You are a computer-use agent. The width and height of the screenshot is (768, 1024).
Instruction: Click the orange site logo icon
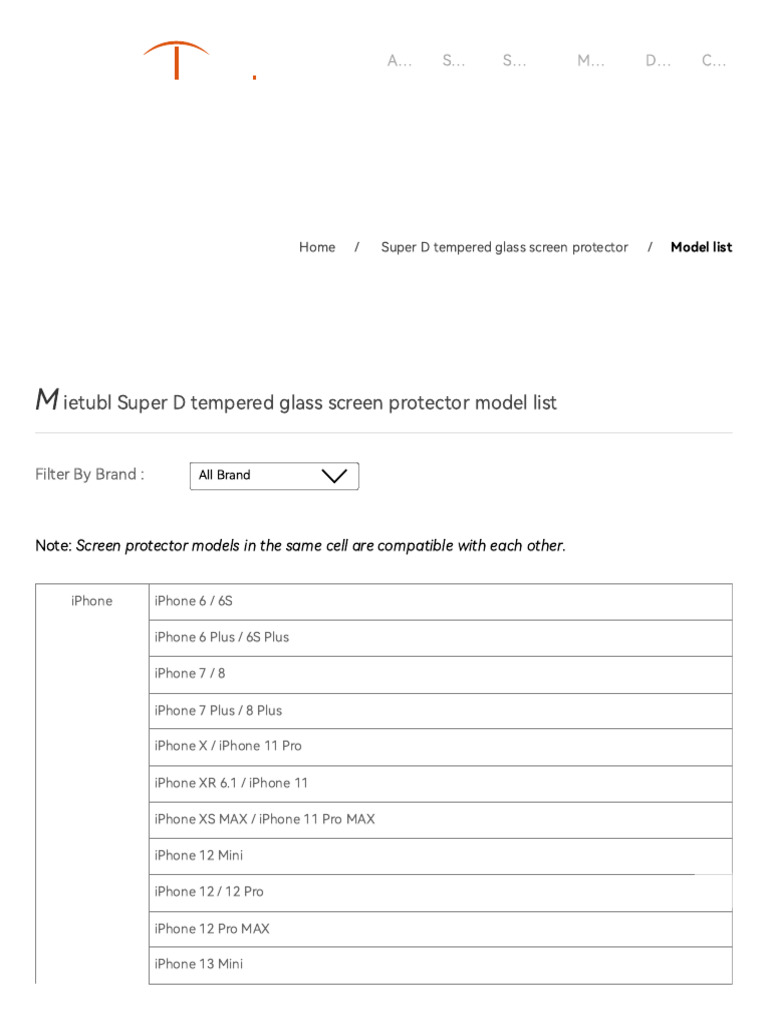pos(177,60)
